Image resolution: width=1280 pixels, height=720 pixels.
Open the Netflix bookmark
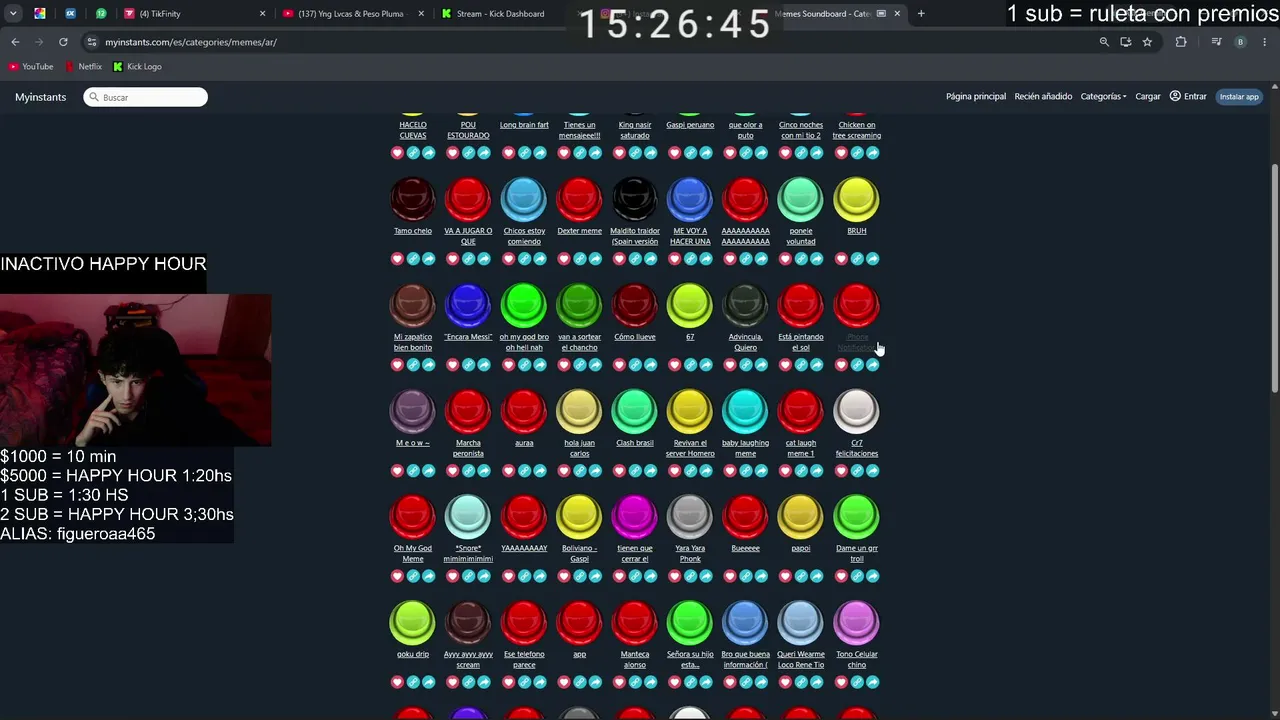(x=84, y=67)
